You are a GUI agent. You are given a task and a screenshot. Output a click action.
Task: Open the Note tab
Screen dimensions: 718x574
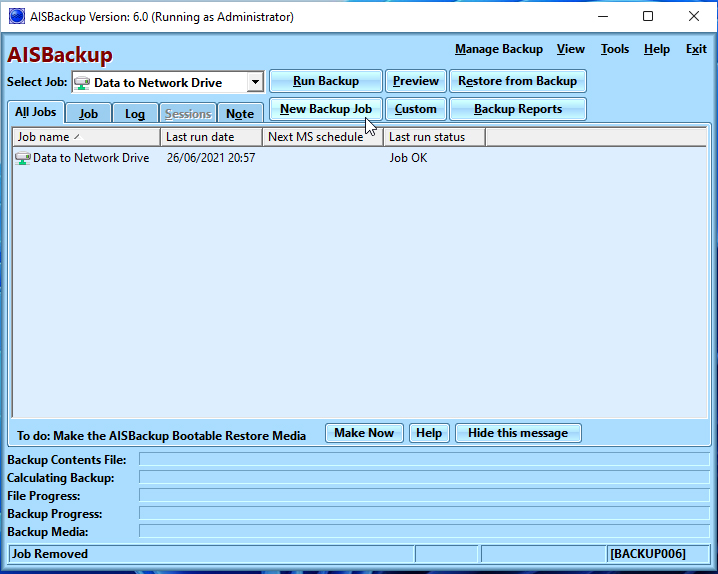(x=239, y=114)
